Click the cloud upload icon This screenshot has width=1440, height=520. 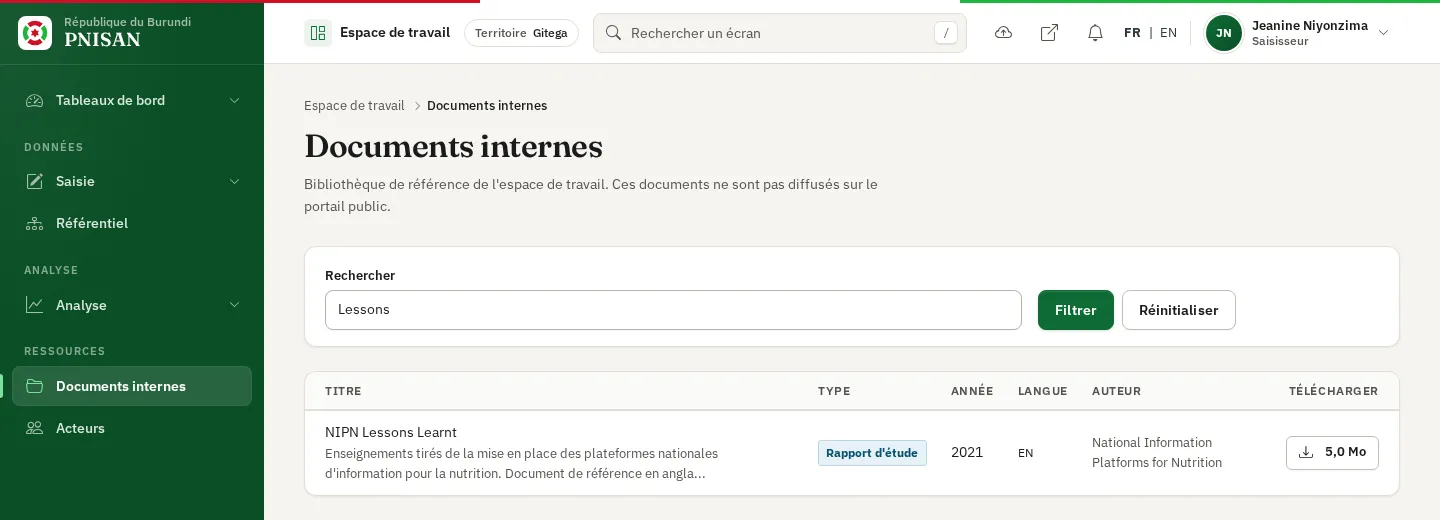[x=1003, y=33]
